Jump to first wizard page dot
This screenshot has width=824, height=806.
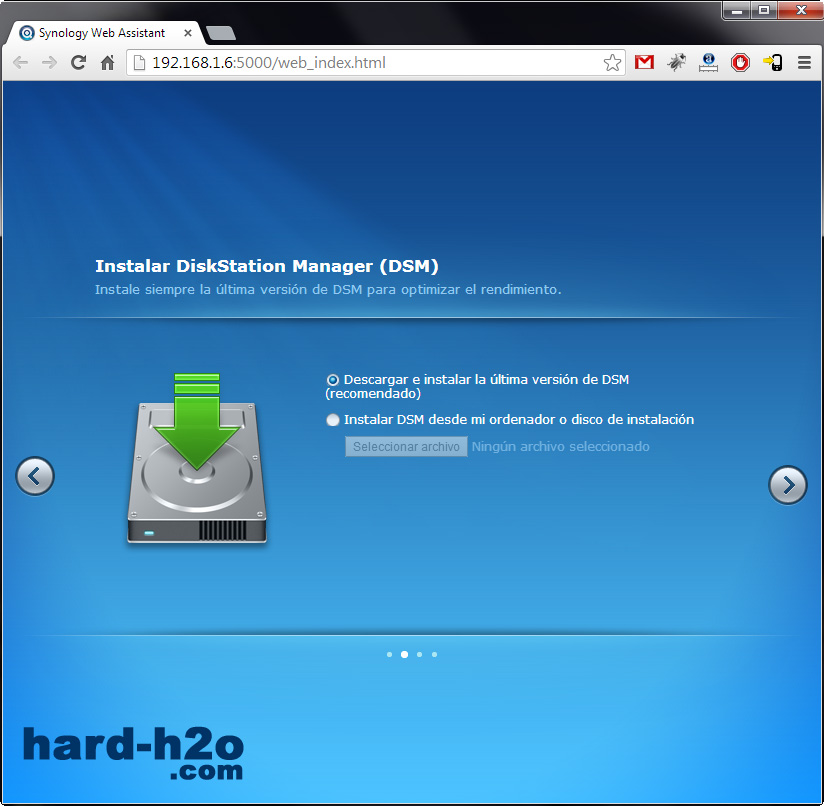click(389, 655)
